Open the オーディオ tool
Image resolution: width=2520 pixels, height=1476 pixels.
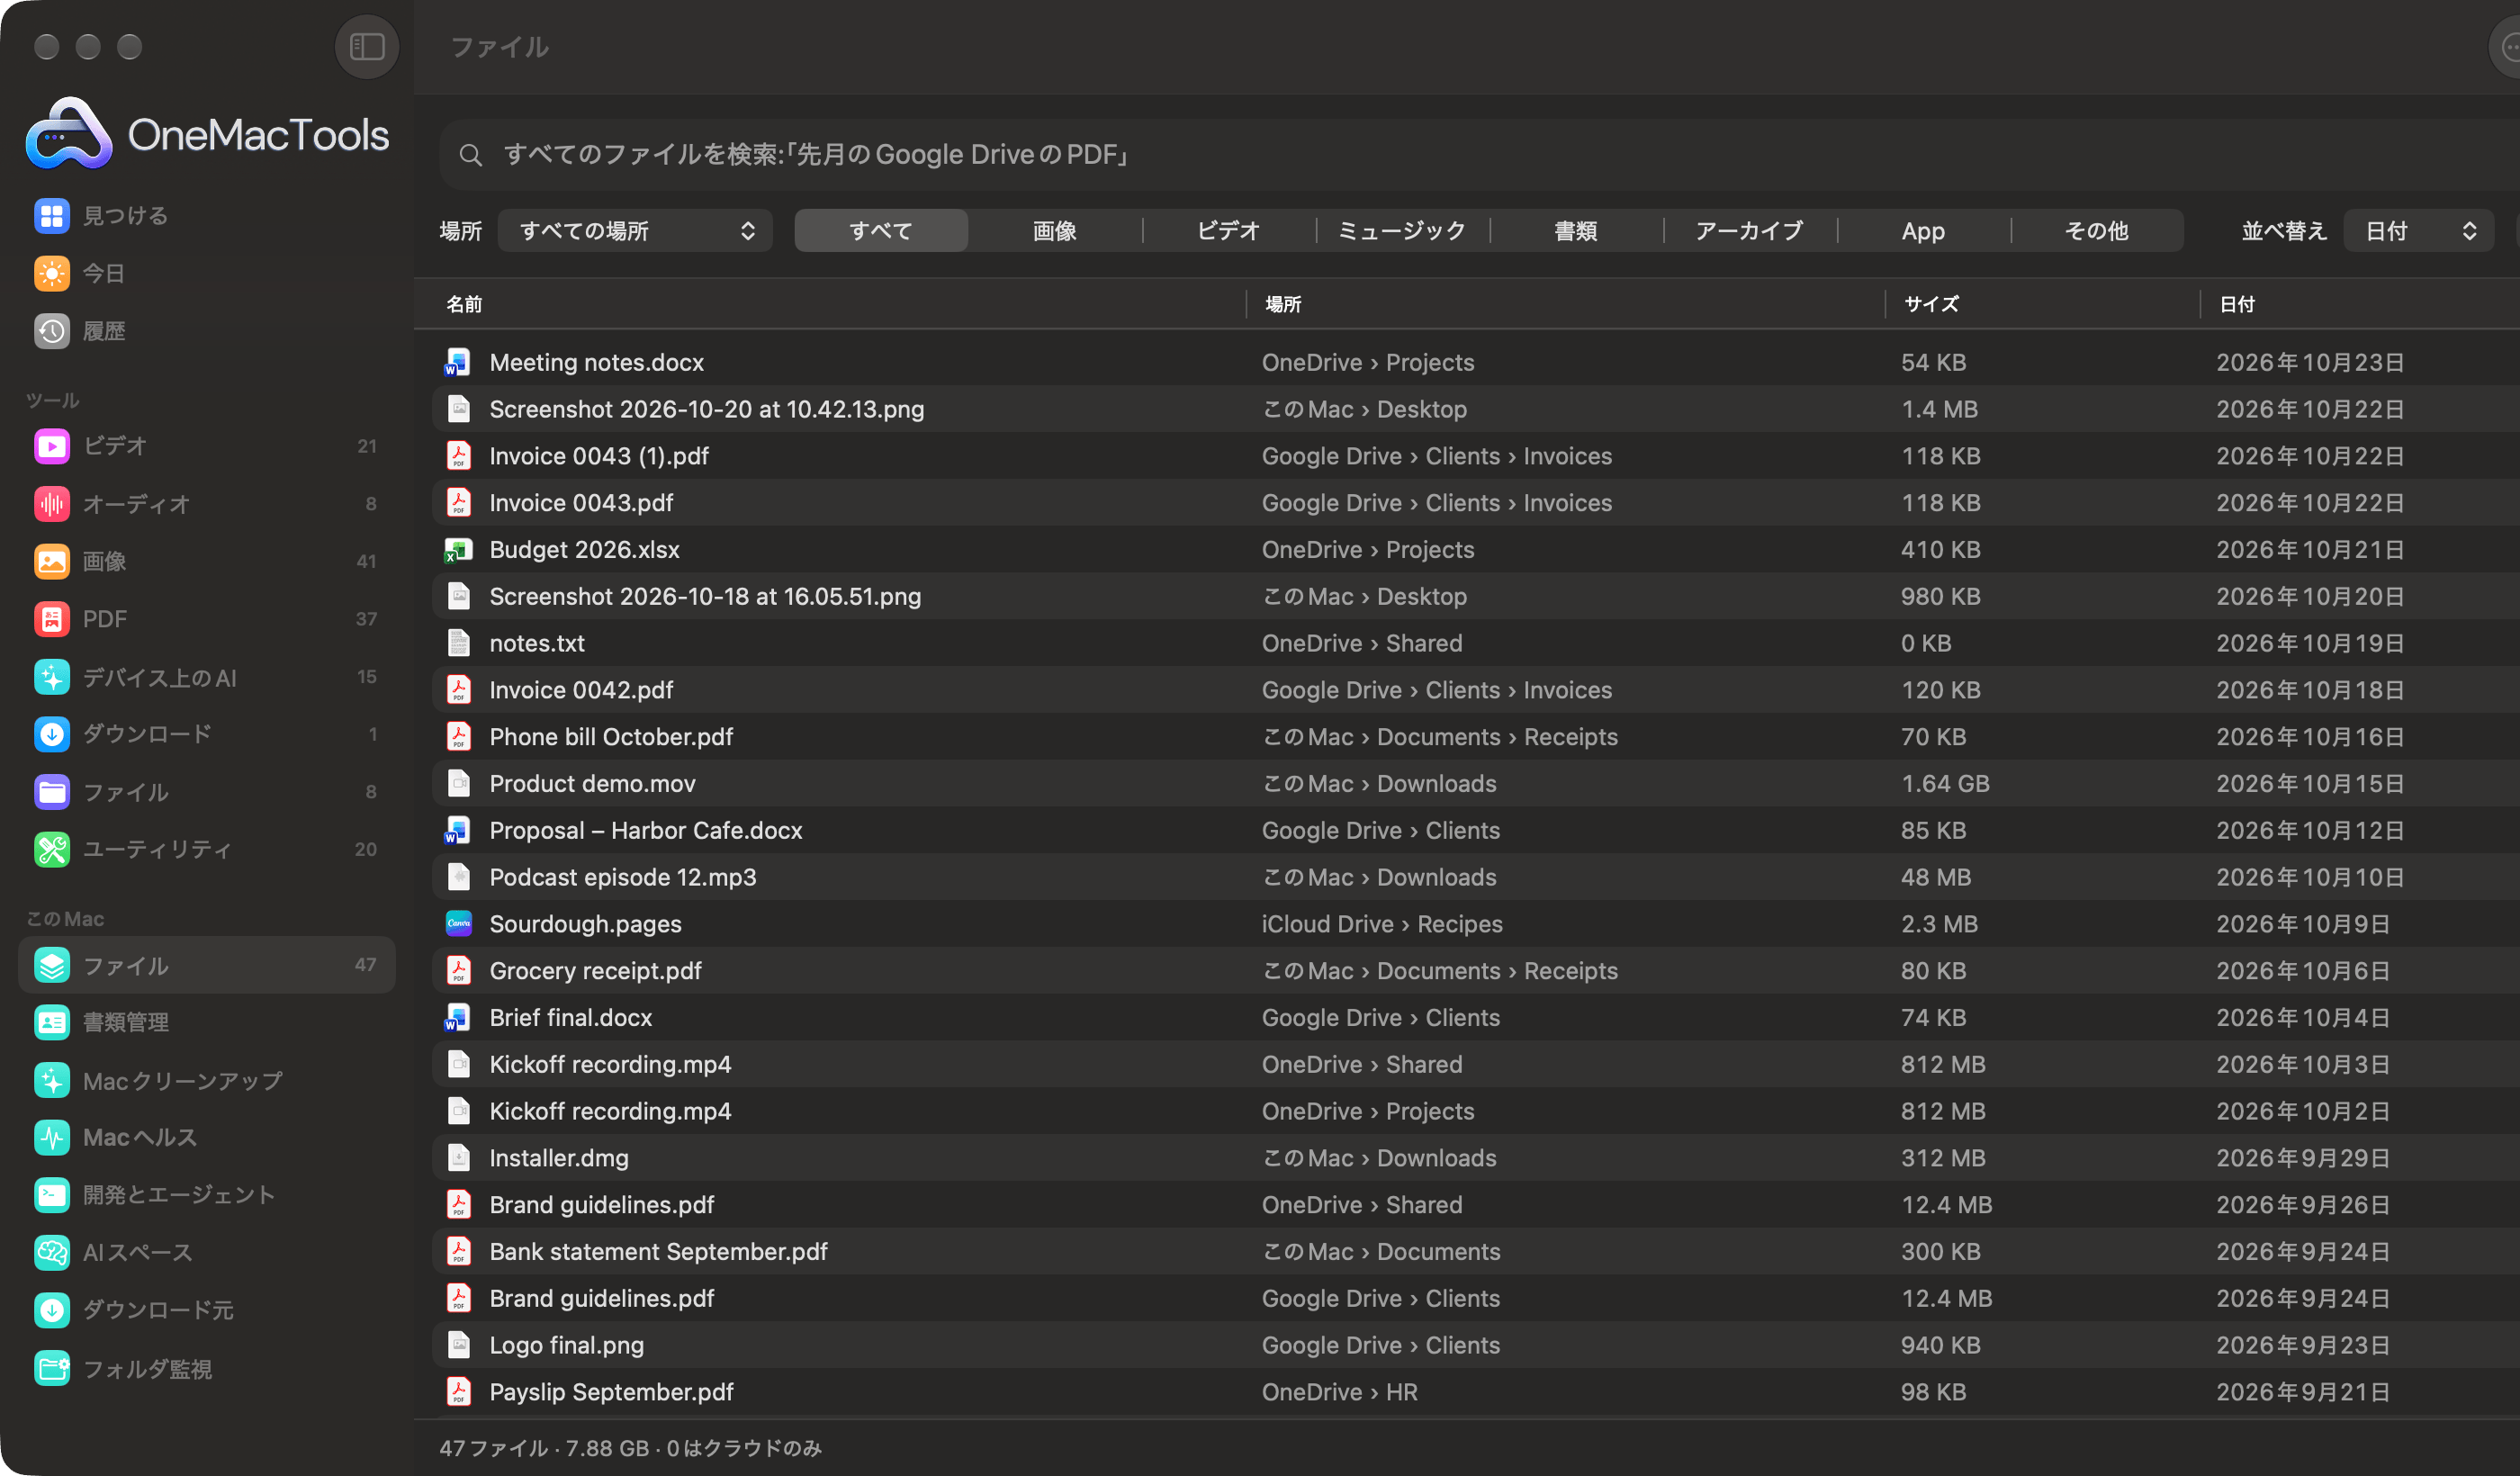click(207, 503)
